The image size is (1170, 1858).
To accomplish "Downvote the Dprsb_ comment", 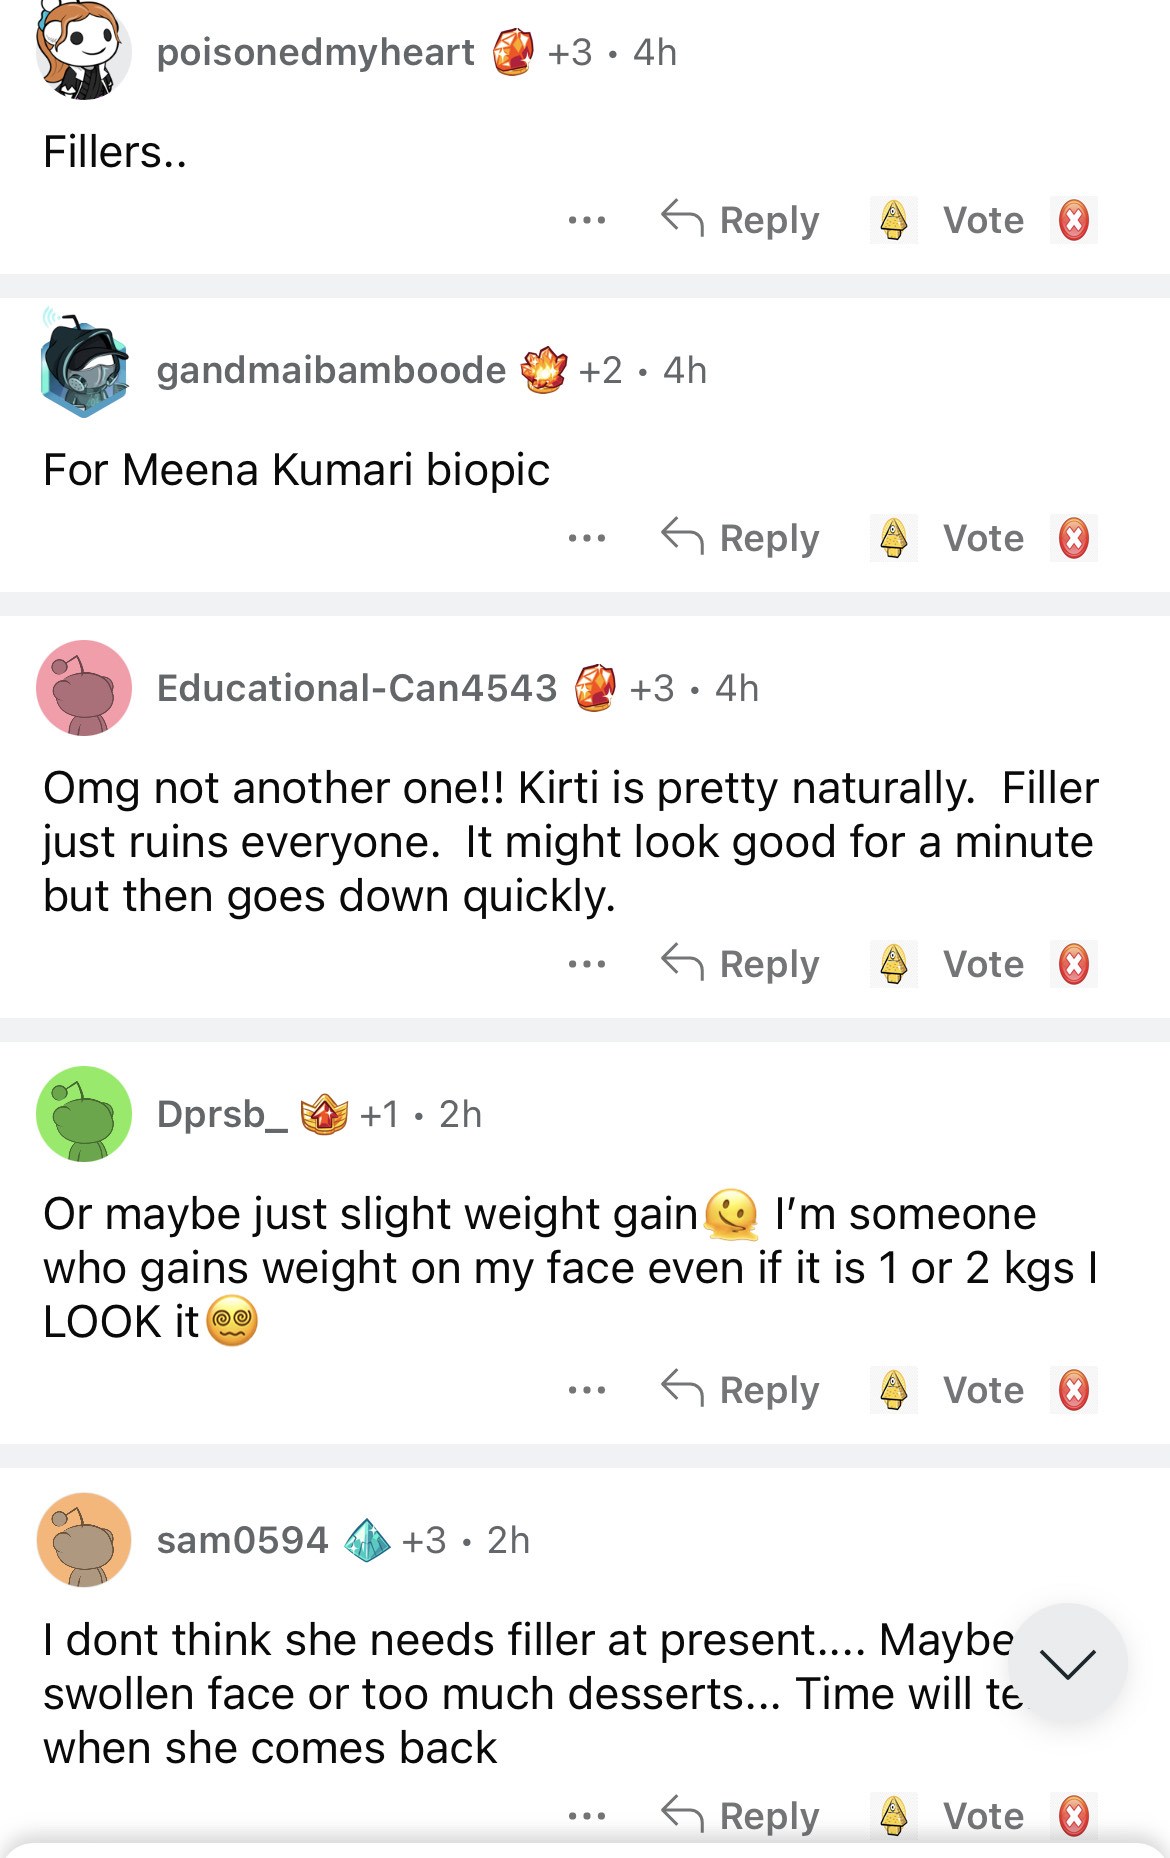I will (x=1073, y=1390).
